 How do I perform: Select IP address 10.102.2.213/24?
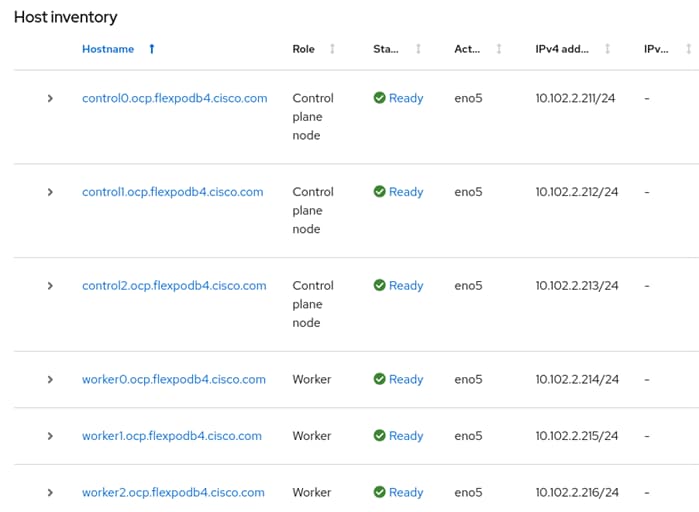click(x=577, y=286)
